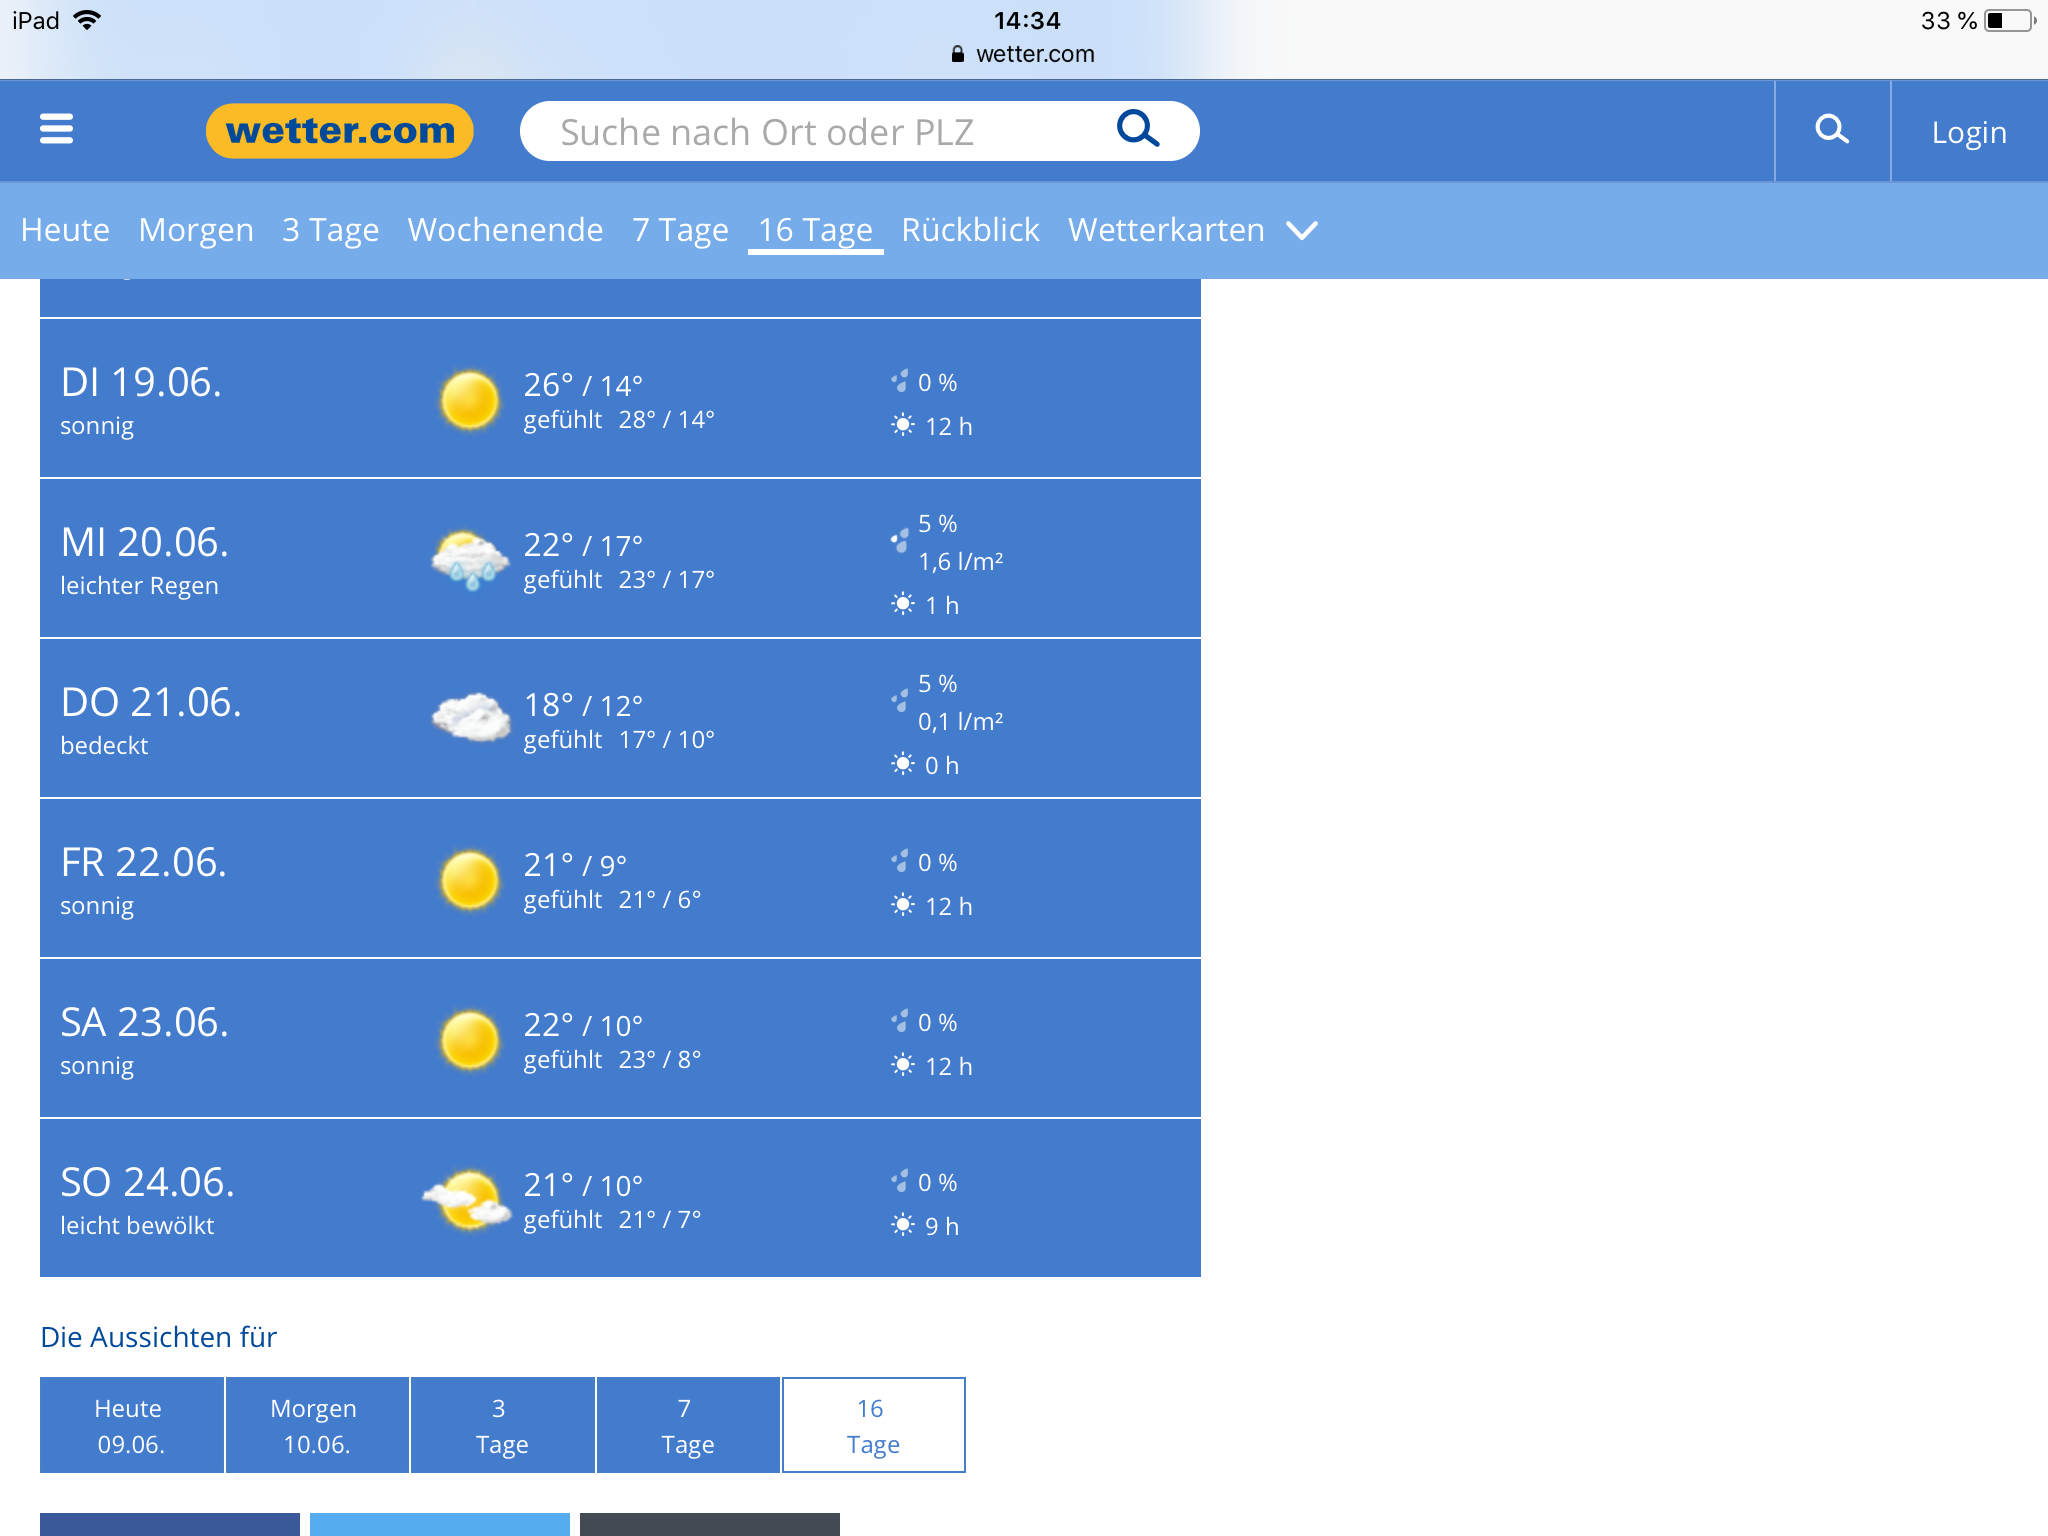Screen dimensions: 2048x1536
Task: Select the 16 Tage outlook button
Action: (x=873, y=1425)
